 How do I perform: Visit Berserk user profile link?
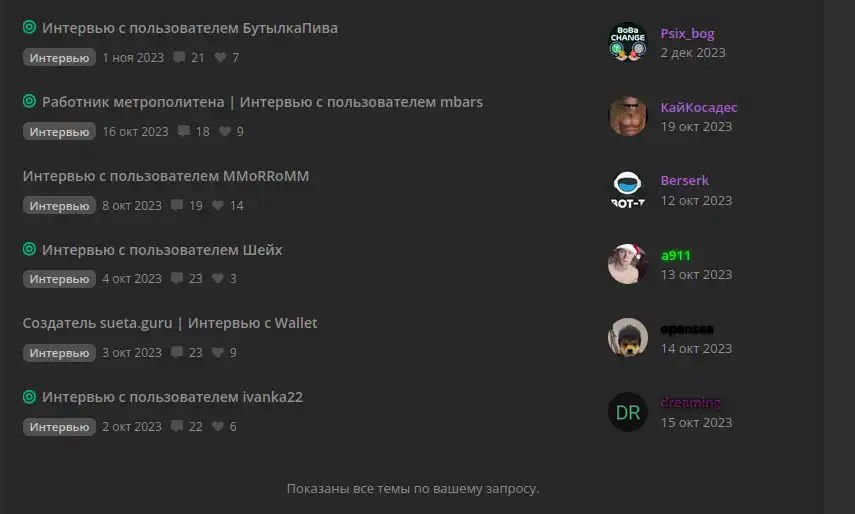coord(684,180)
